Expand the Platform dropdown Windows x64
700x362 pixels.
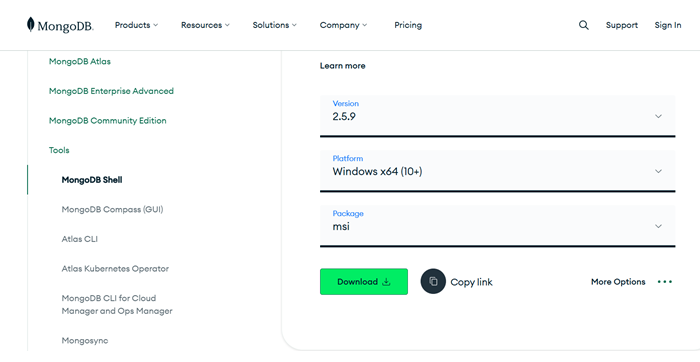click(x=497, y=171)
